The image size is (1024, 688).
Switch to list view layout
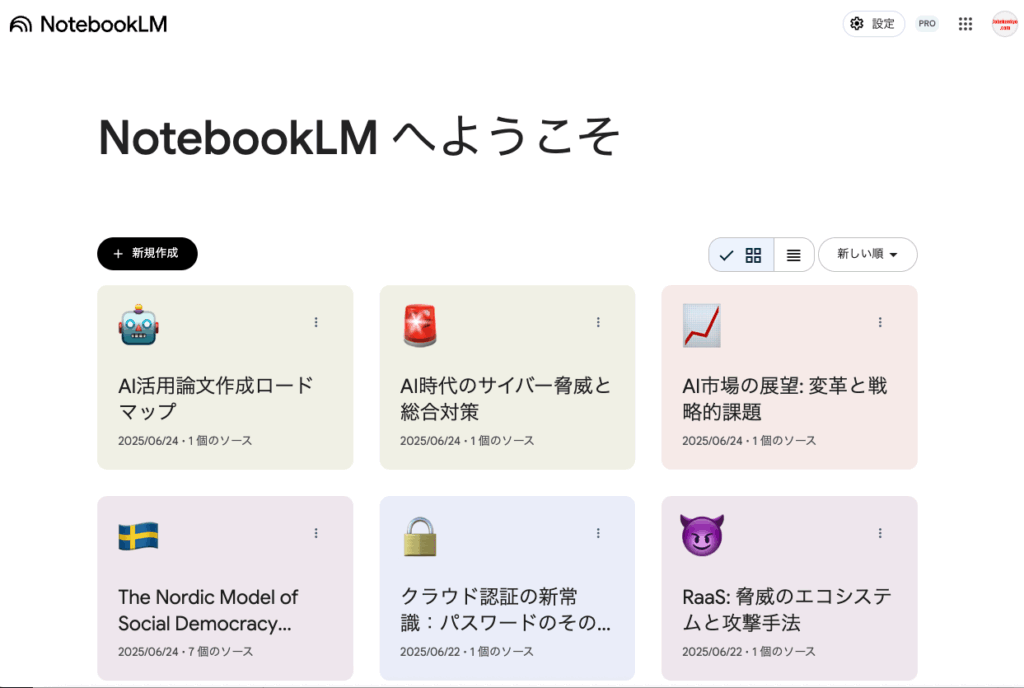pyautogui.click(x=794, y=255)
